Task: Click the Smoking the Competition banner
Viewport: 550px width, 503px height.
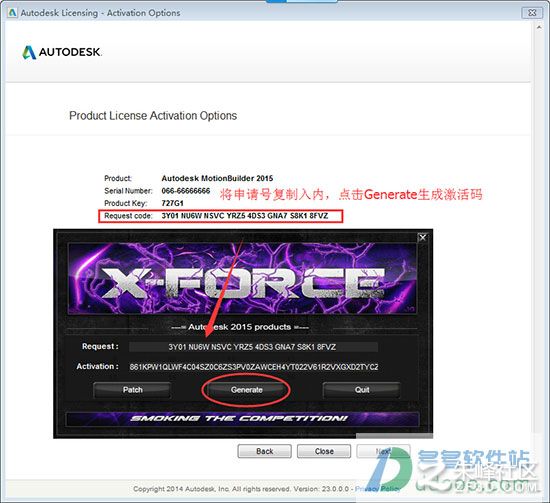Action: [242, 418]
